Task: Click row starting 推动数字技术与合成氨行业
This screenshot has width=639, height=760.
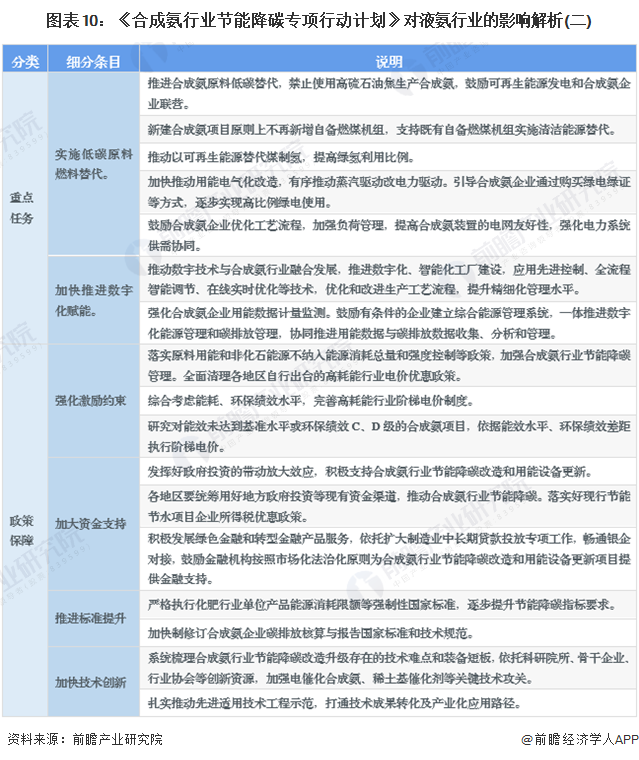Action: (388, 279)
